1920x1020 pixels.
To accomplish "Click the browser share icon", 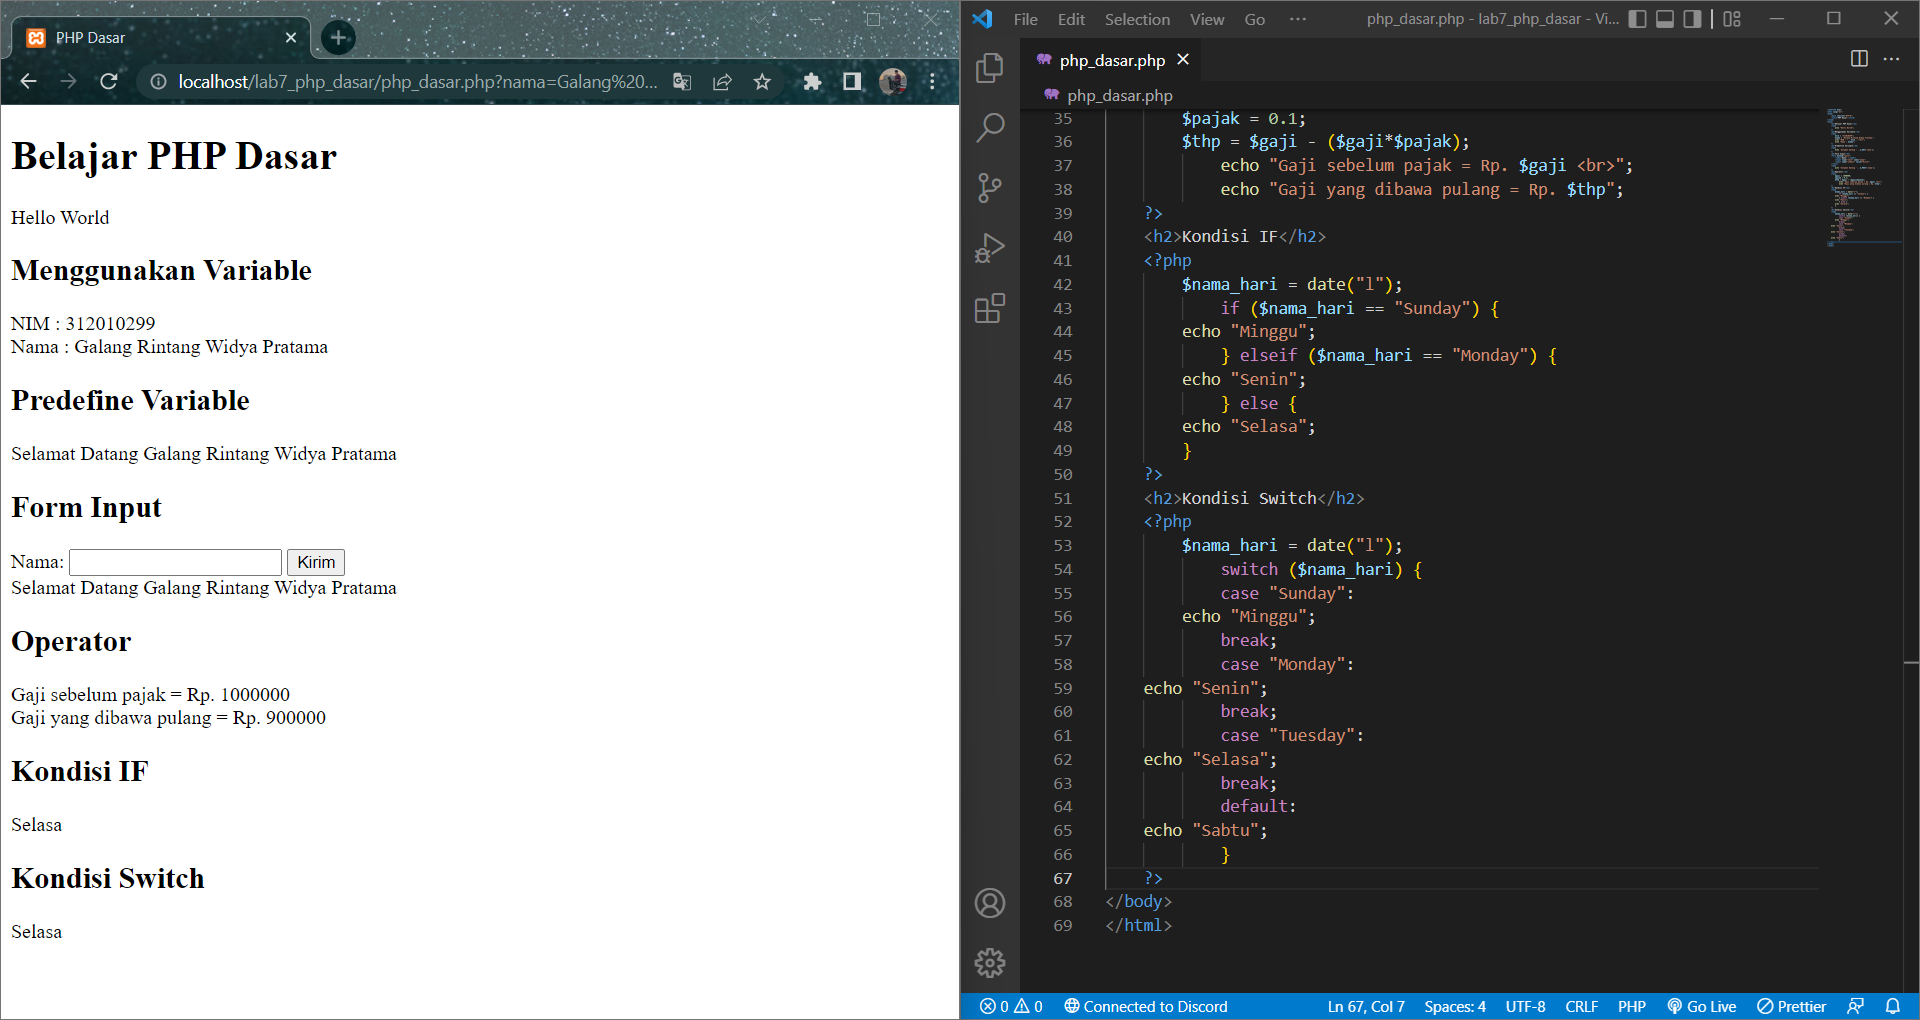I will click(x=722, y=82).
